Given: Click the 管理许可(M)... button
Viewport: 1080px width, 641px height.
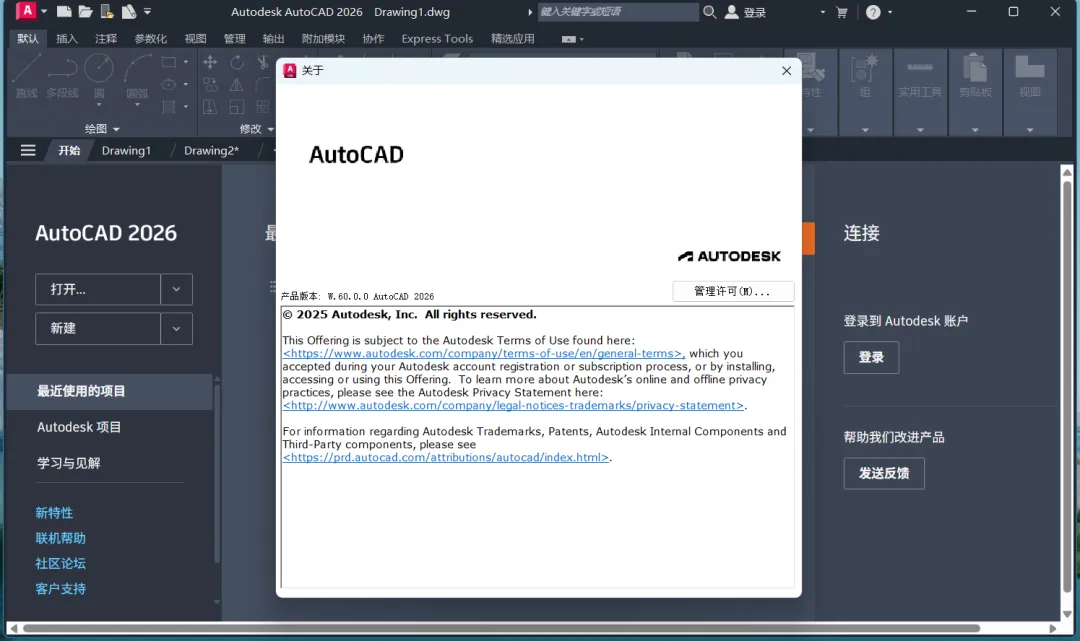Looking at the screenshot, I should [733, 291].
